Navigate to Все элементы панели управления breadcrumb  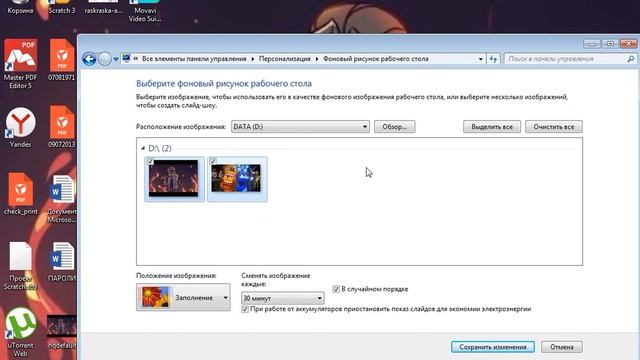point(194,59)
